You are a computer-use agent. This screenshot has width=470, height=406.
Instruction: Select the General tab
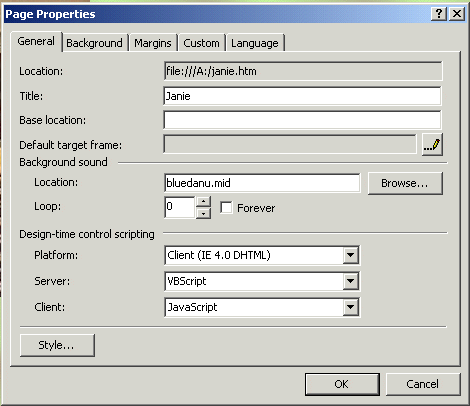pos(36,41)
